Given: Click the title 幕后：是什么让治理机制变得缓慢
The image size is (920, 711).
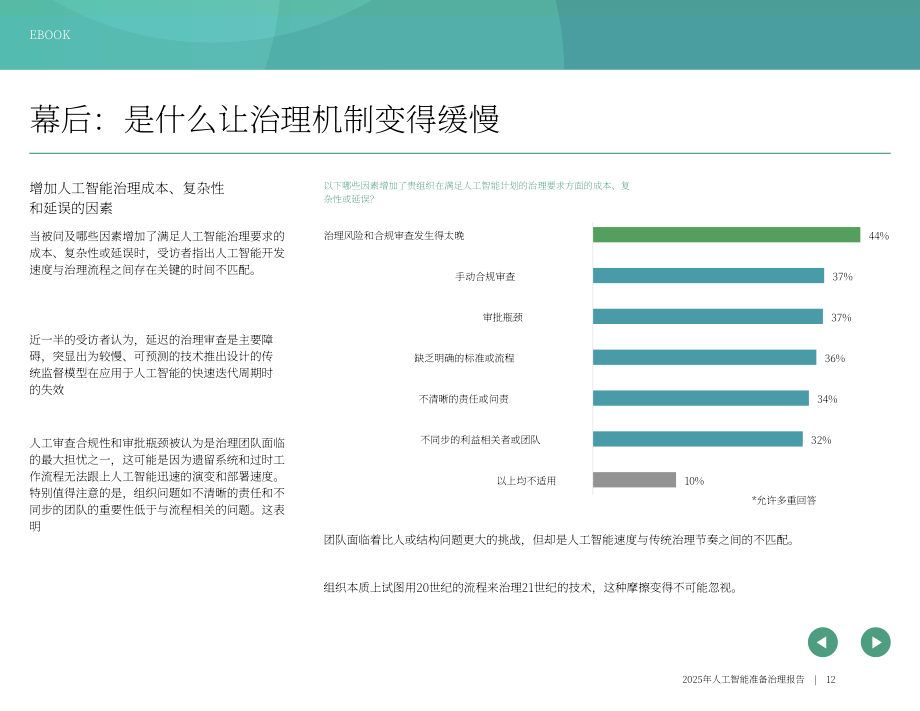Looking at the screenshot, I should [x=265, y=119].
